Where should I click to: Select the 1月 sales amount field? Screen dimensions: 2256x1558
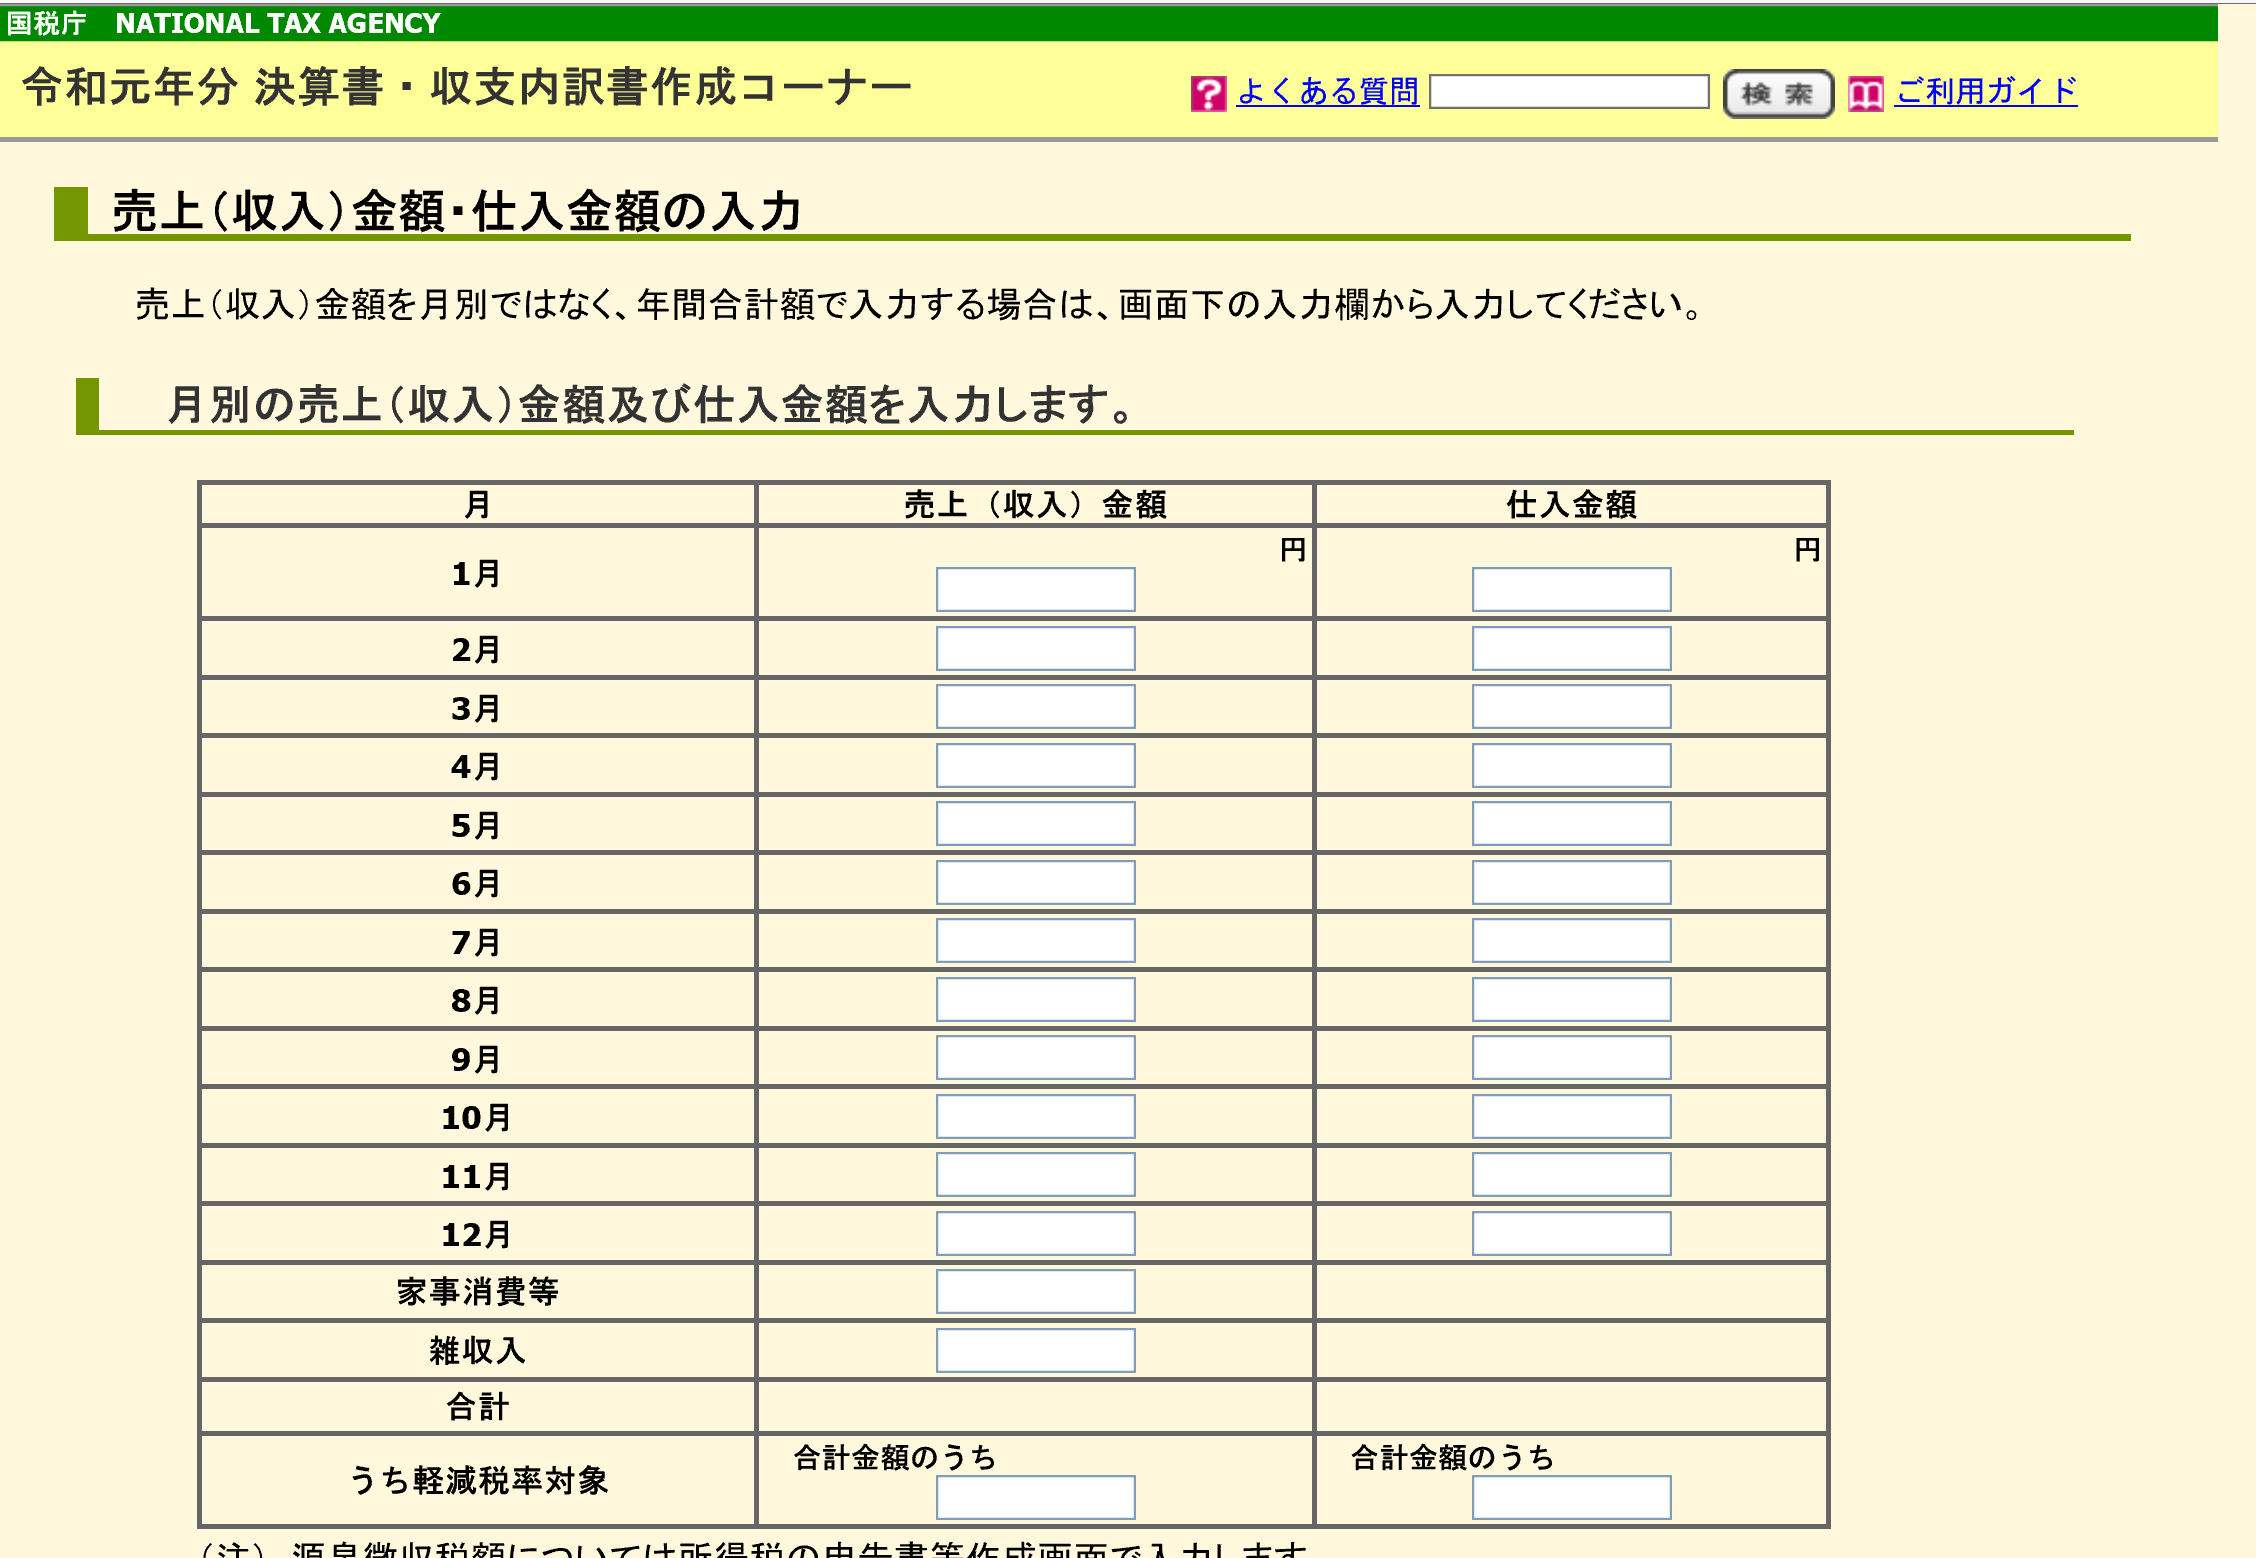click(1035, 590)
